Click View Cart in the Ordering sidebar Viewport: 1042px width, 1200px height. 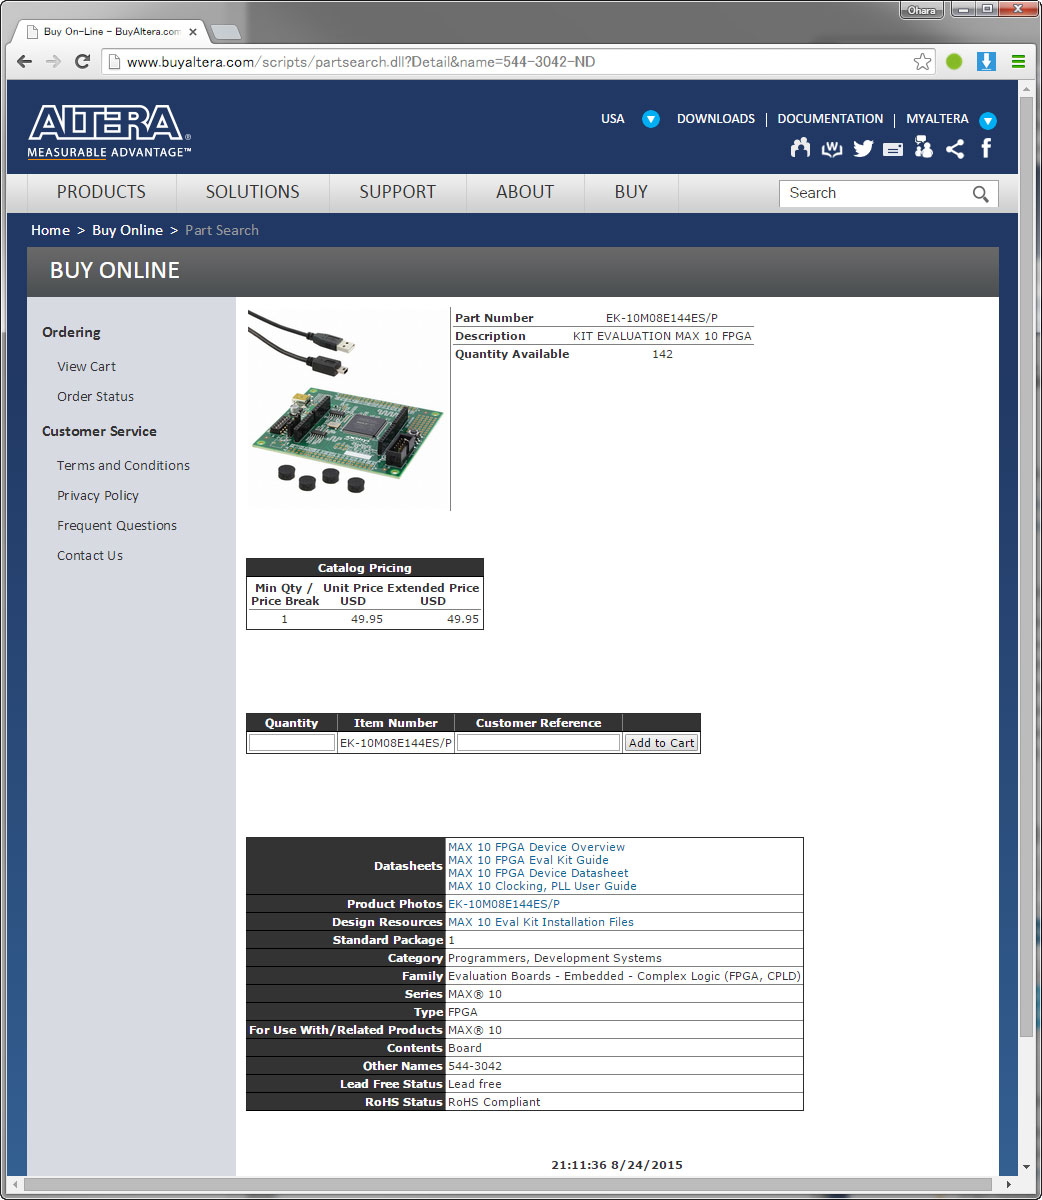coord(86,366)
